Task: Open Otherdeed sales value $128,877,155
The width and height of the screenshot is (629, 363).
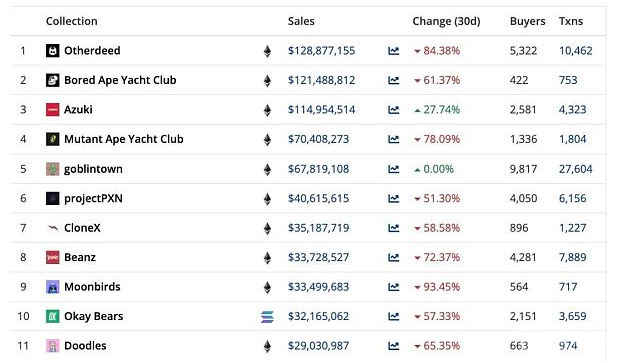Action: pos(321,51)
